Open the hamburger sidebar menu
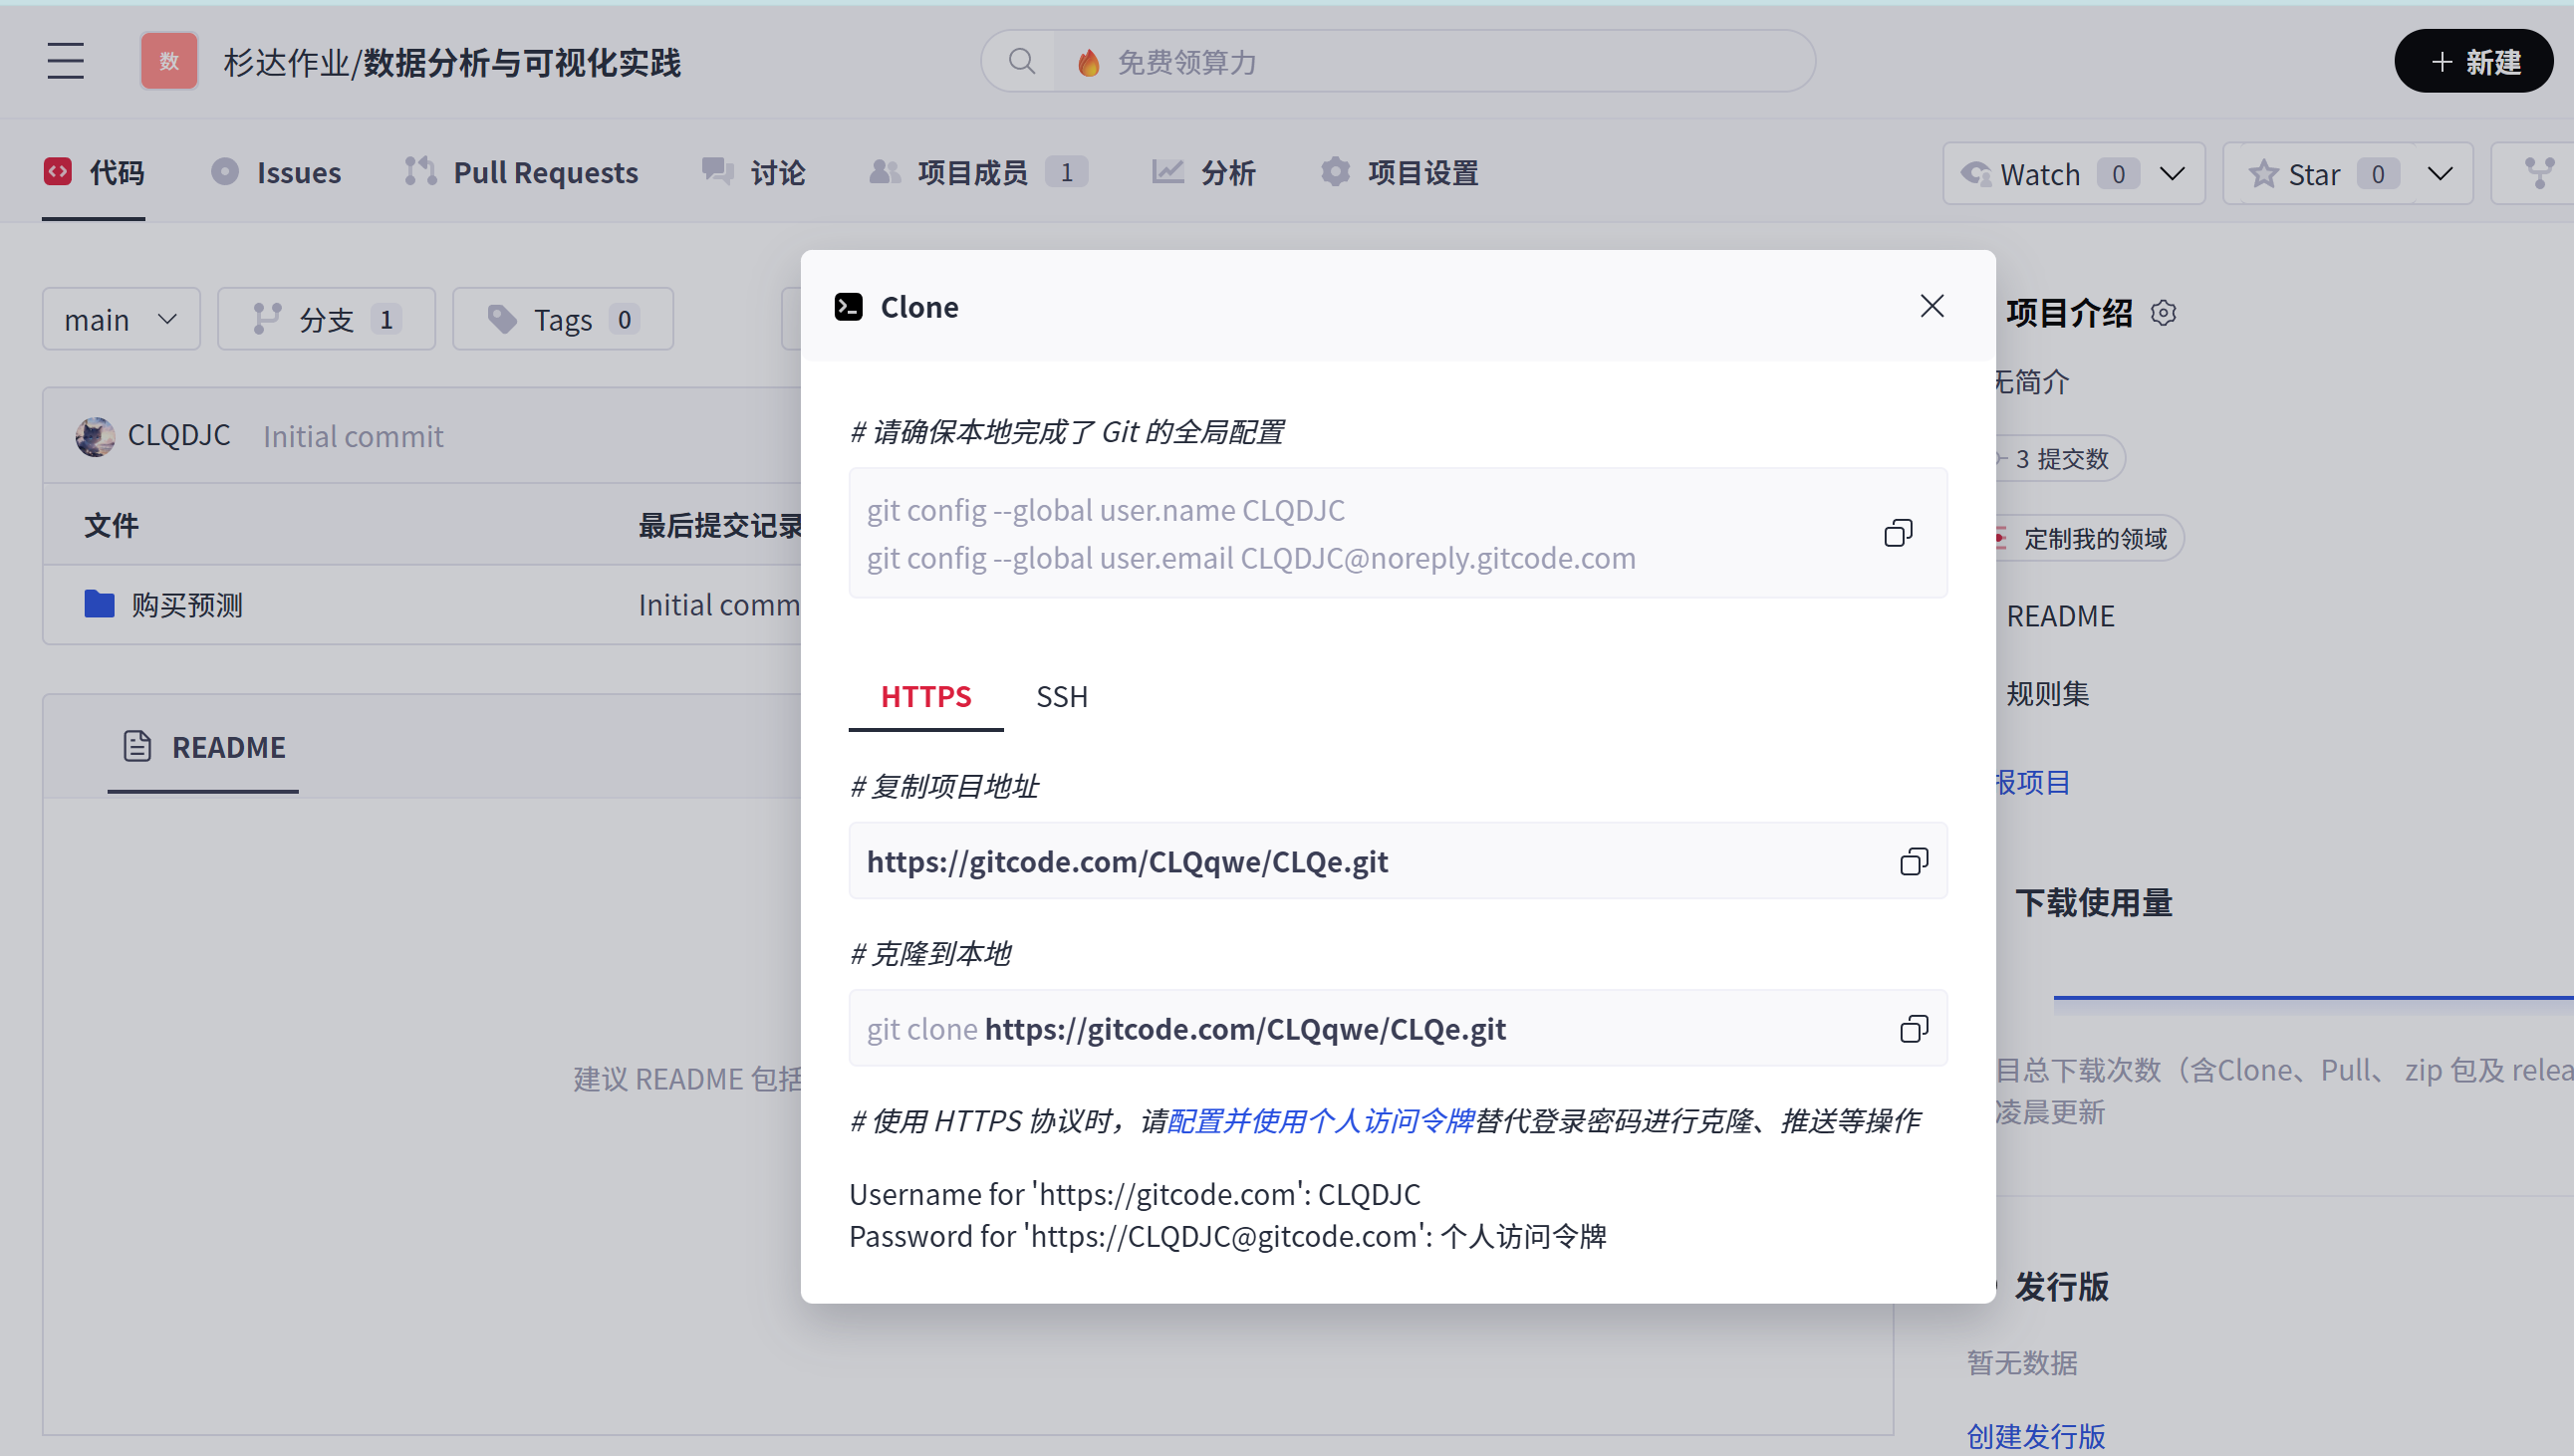 pyautogui.click(x=66, y=62)
